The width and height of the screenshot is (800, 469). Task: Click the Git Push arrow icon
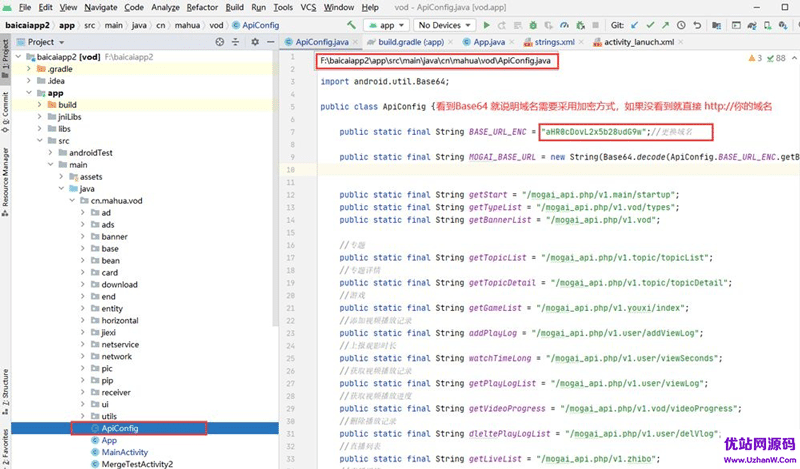point(665,25)
